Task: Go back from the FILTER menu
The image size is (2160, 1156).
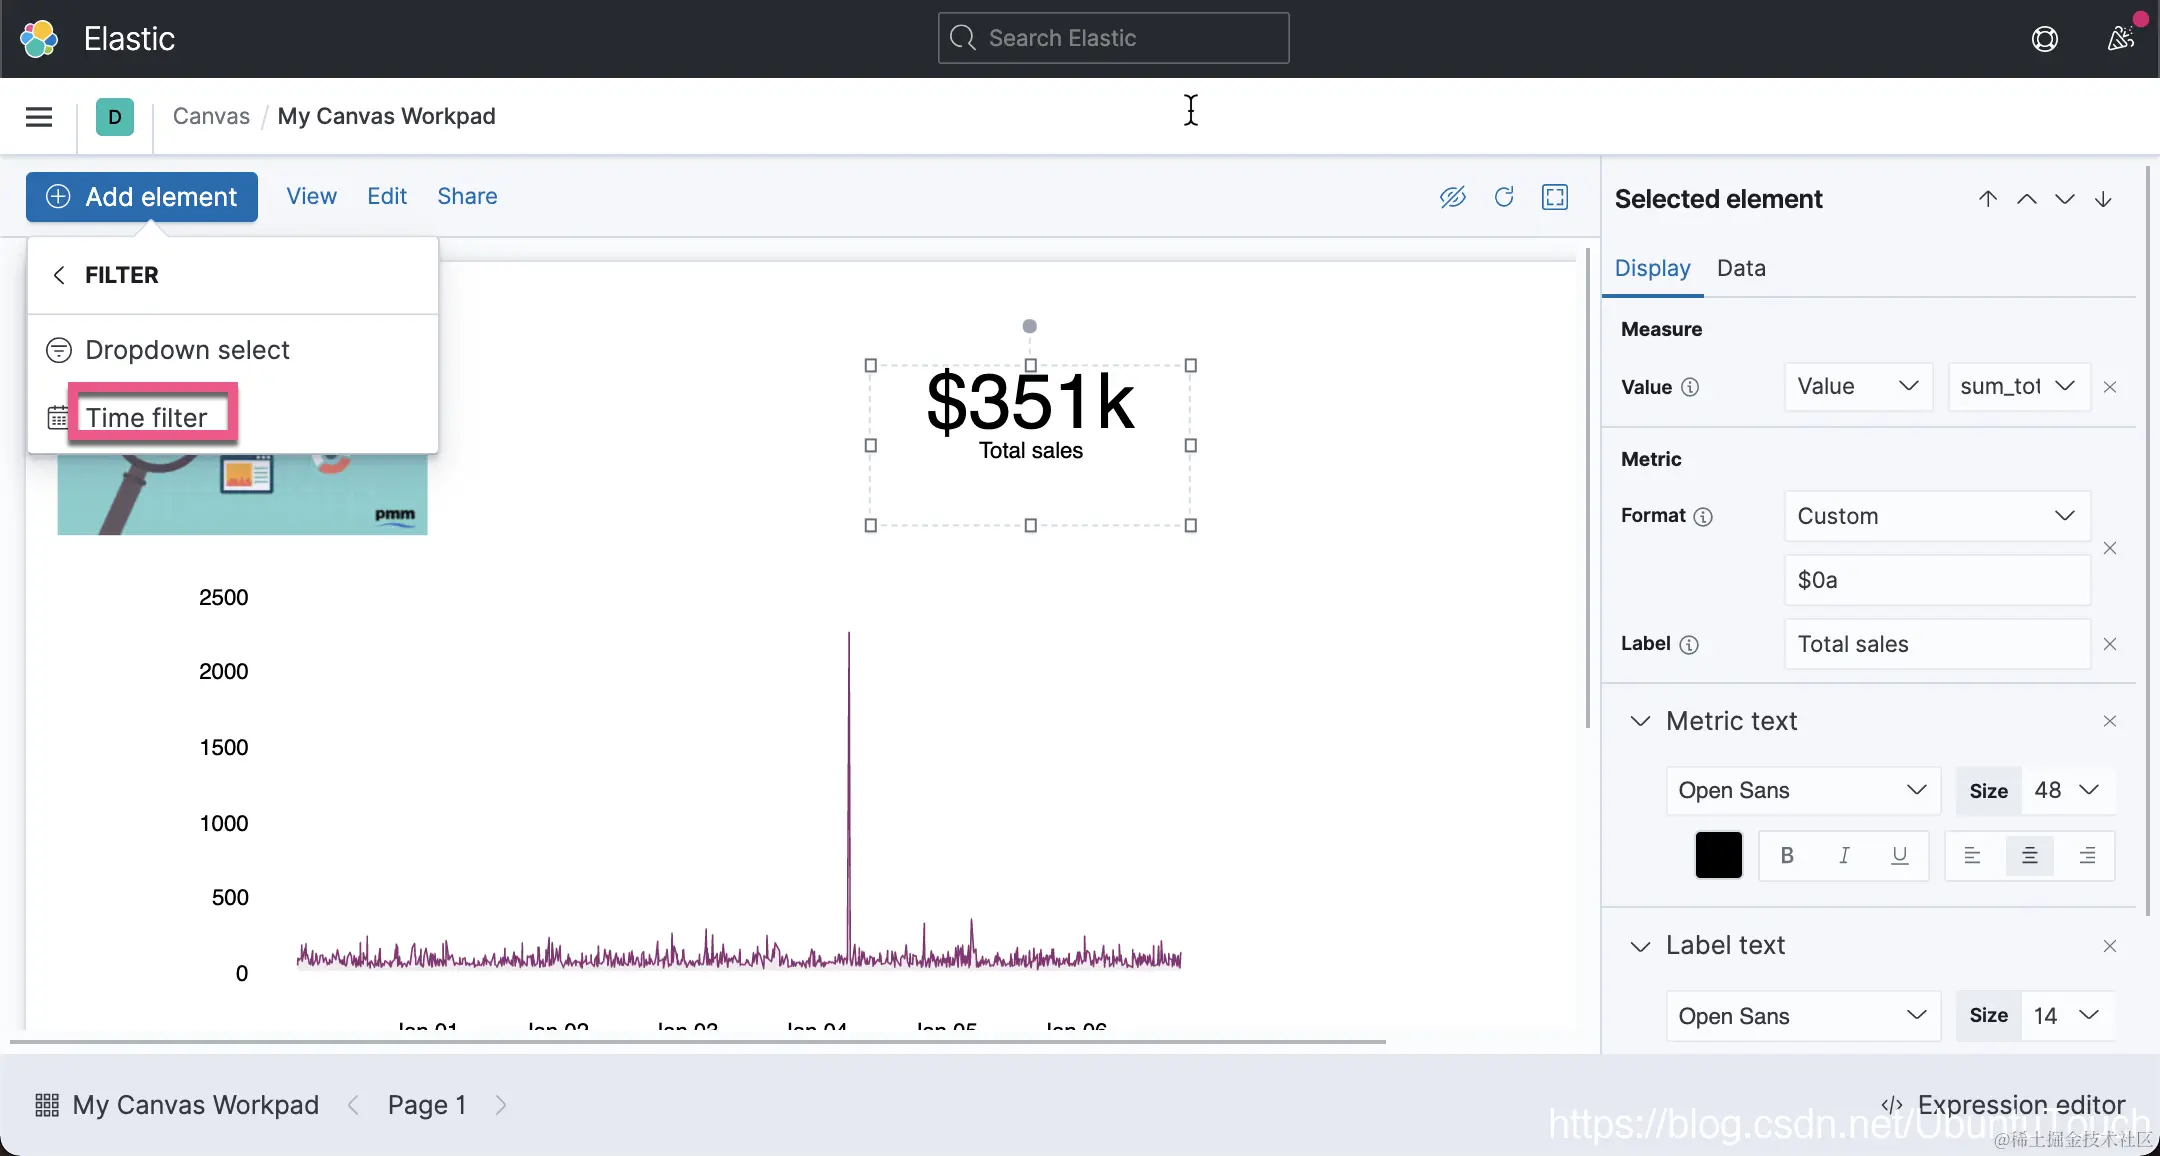Action: (59, 275)
